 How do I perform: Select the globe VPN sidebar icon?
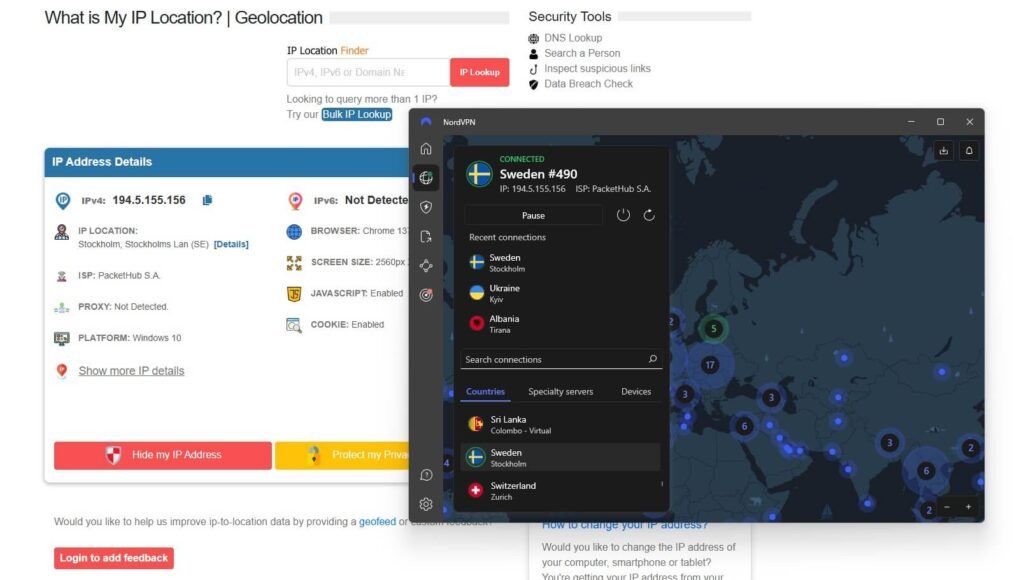point(426,178)
